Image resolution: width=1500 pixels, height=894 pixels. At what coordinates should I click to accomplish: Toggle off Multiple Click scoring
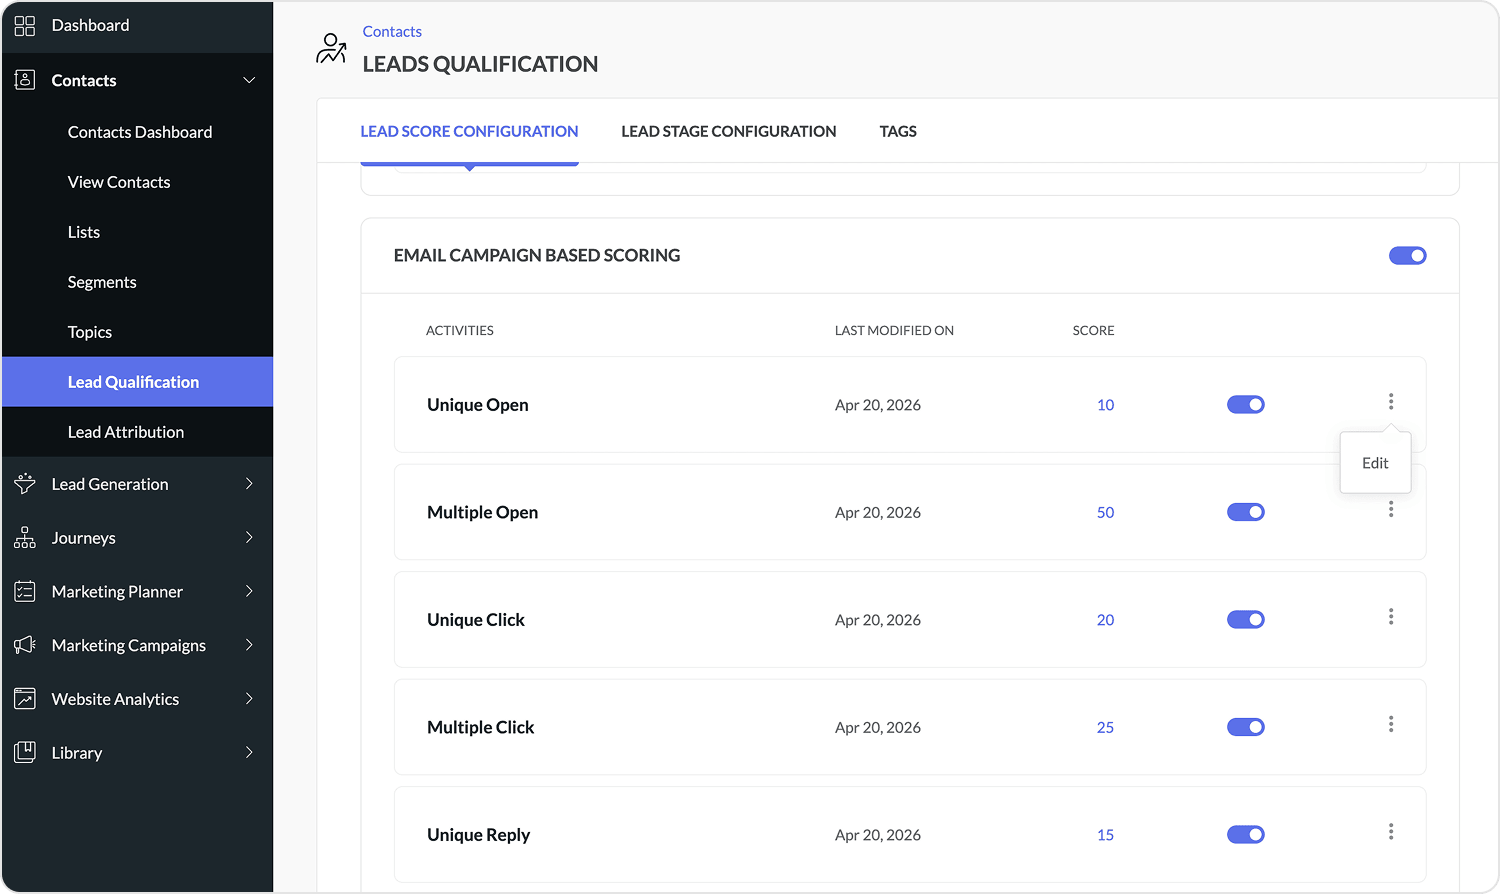(x=1246, y=727)
